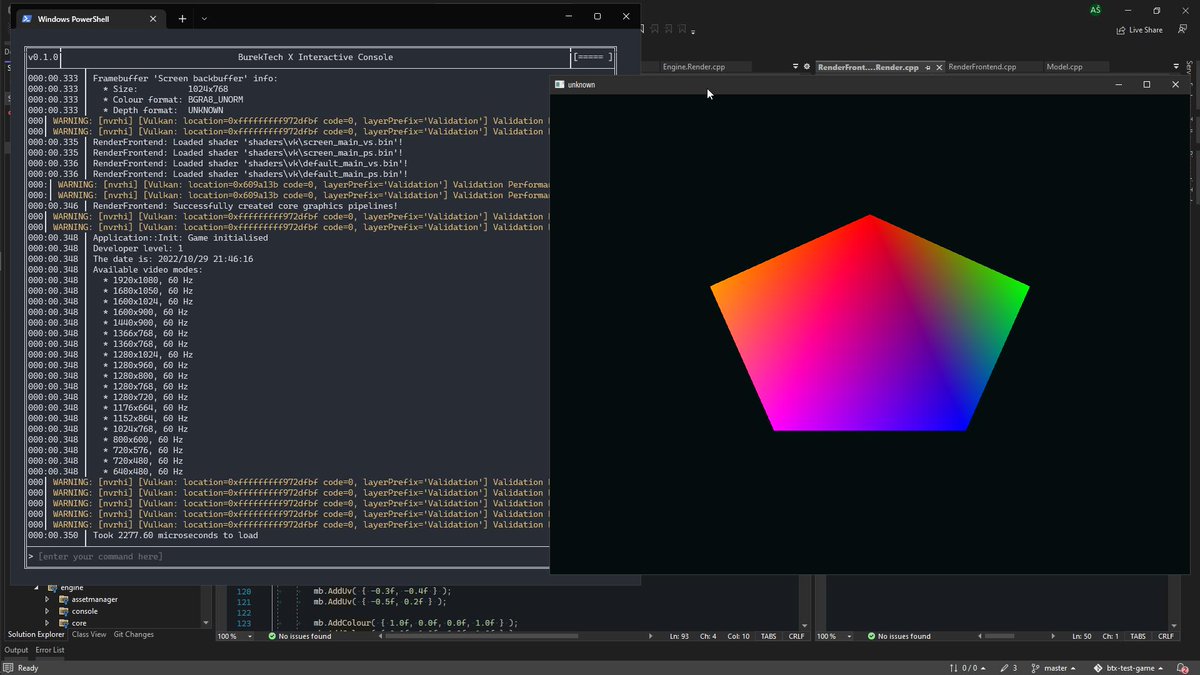Change CRLF line ending in left editor

796,636
